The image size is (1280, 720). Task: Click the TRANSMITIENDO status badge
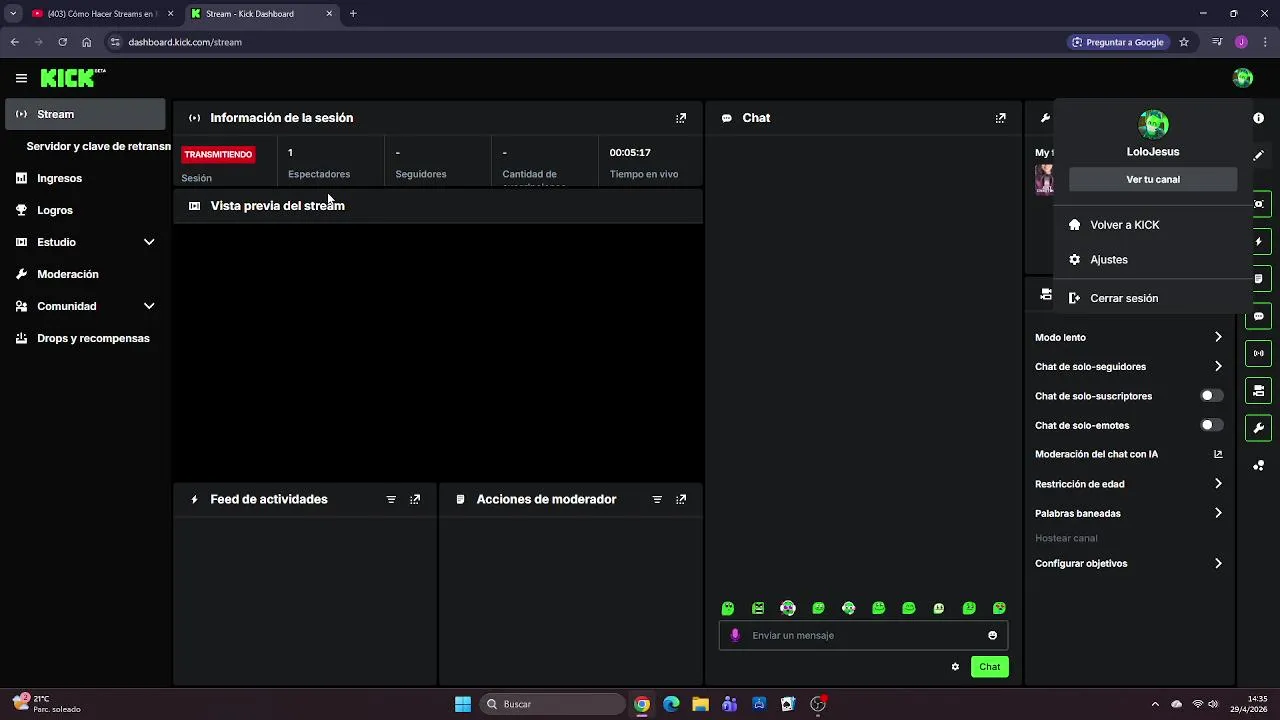click(218, 154)
